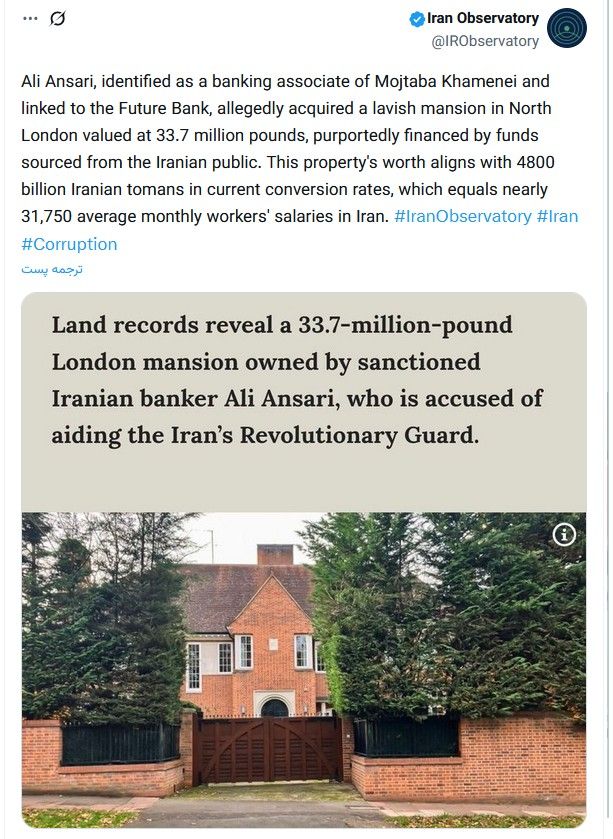Click the blue verified badge
Image resolution: width=613 pixels, height=839 pixels.
tap(417, 19)
